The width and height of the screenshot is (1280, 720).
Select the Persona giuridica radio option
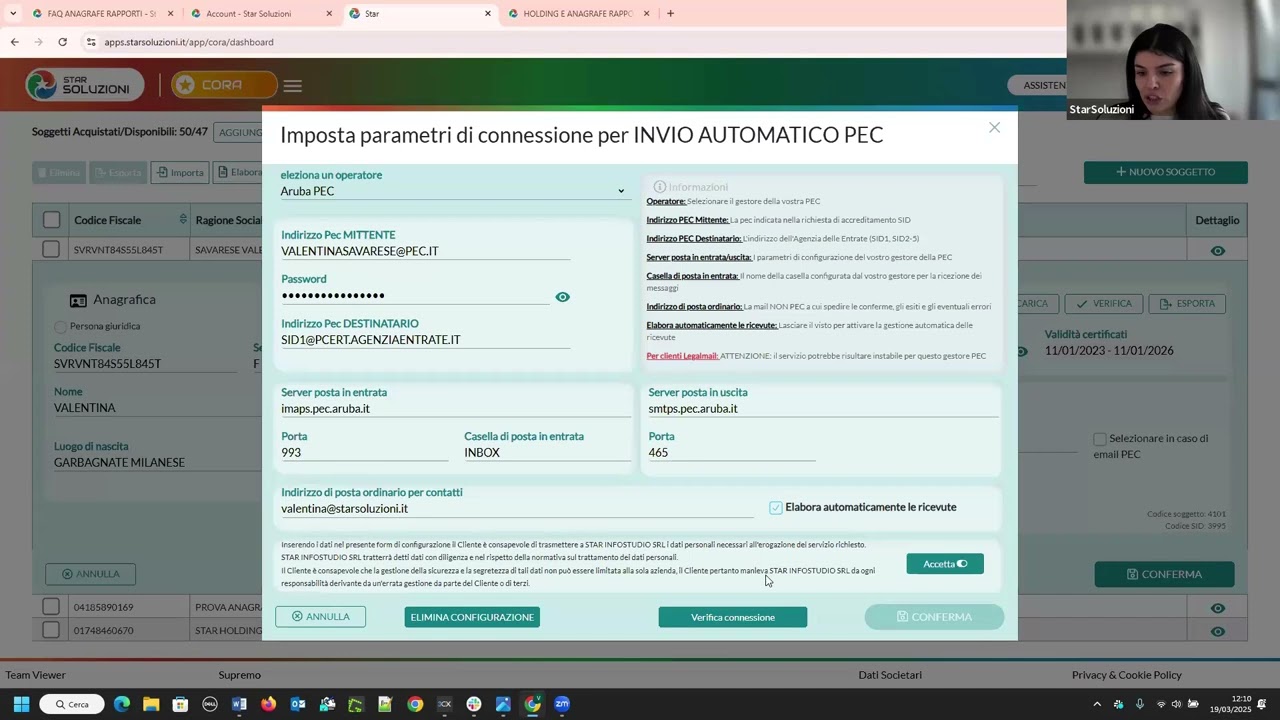(60, 327)
